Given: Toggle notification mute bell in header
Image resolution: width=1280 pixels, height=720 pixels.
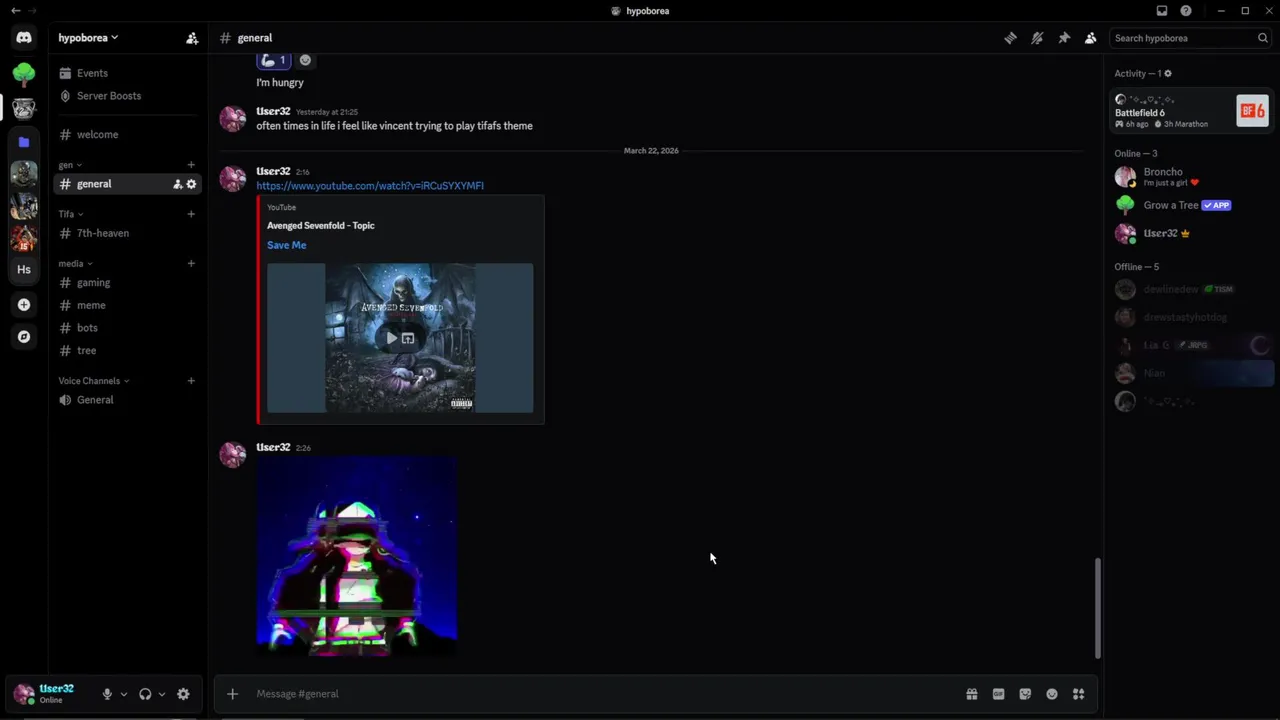Looking at the screenshot, I should tap(1037, 38).
